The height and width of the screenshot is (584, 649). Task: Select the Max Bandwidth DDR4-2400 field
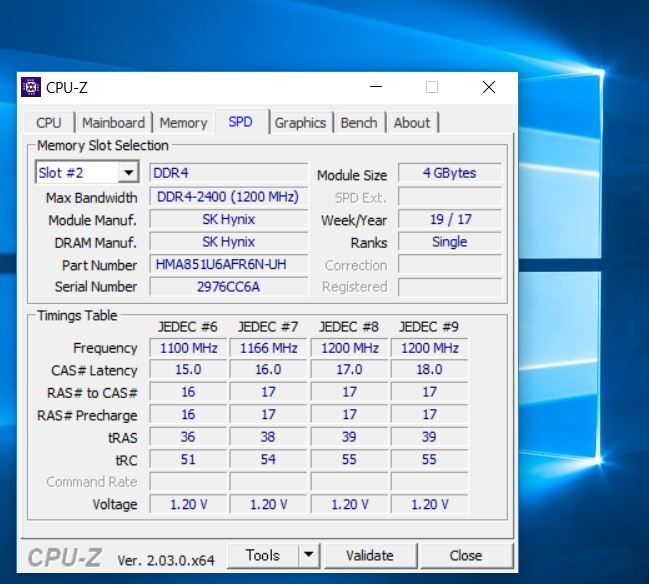(x=229, y=197)
